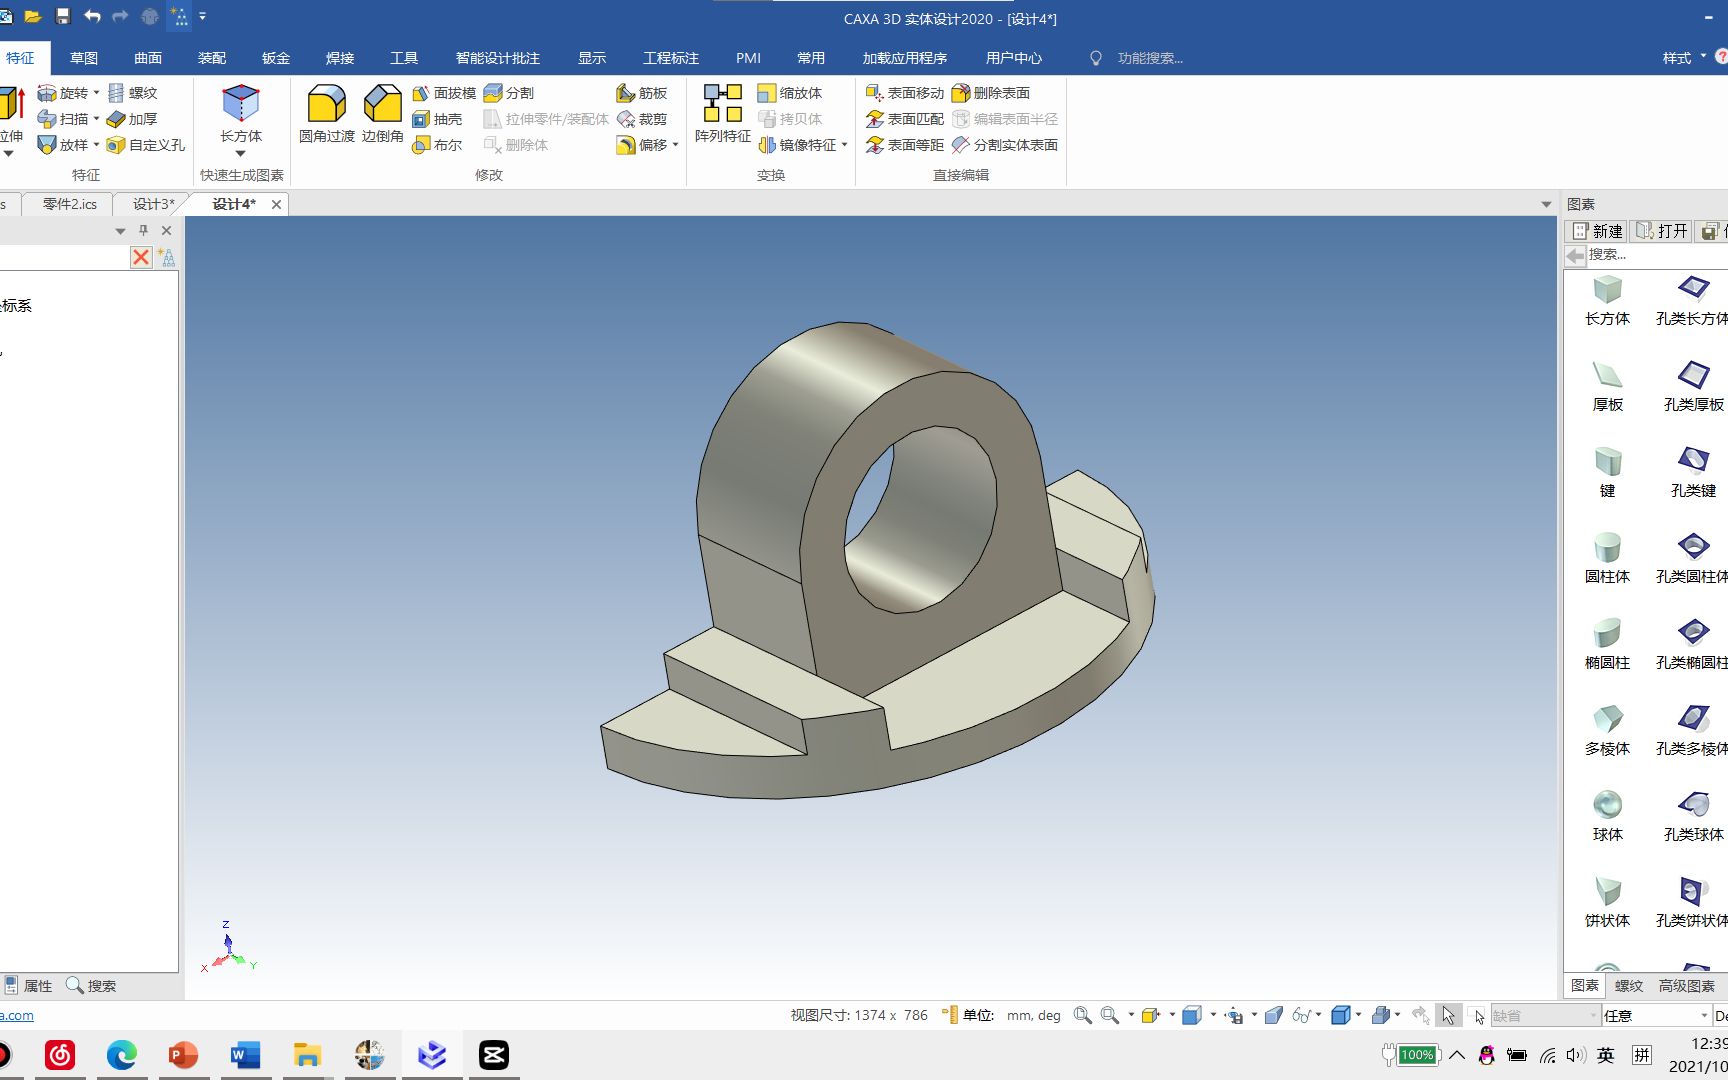Click the 筋板 rib tool

(642, 93)
